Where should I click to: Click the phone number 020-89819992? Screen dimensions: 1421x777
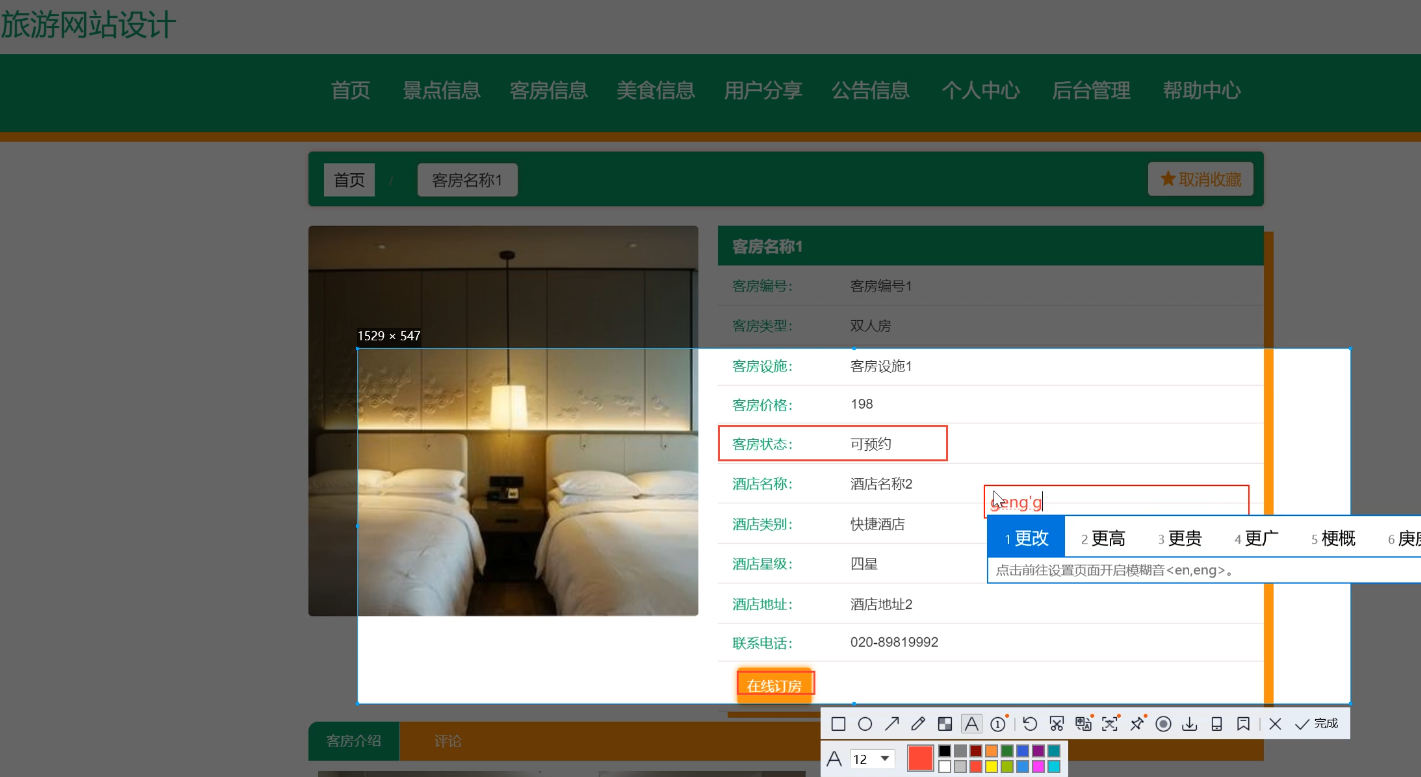pos(894,642)
